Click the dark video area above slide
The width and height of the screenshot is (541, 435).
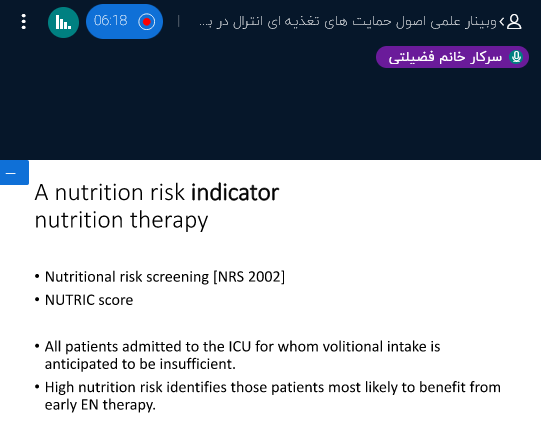click(x=270, y=114)
